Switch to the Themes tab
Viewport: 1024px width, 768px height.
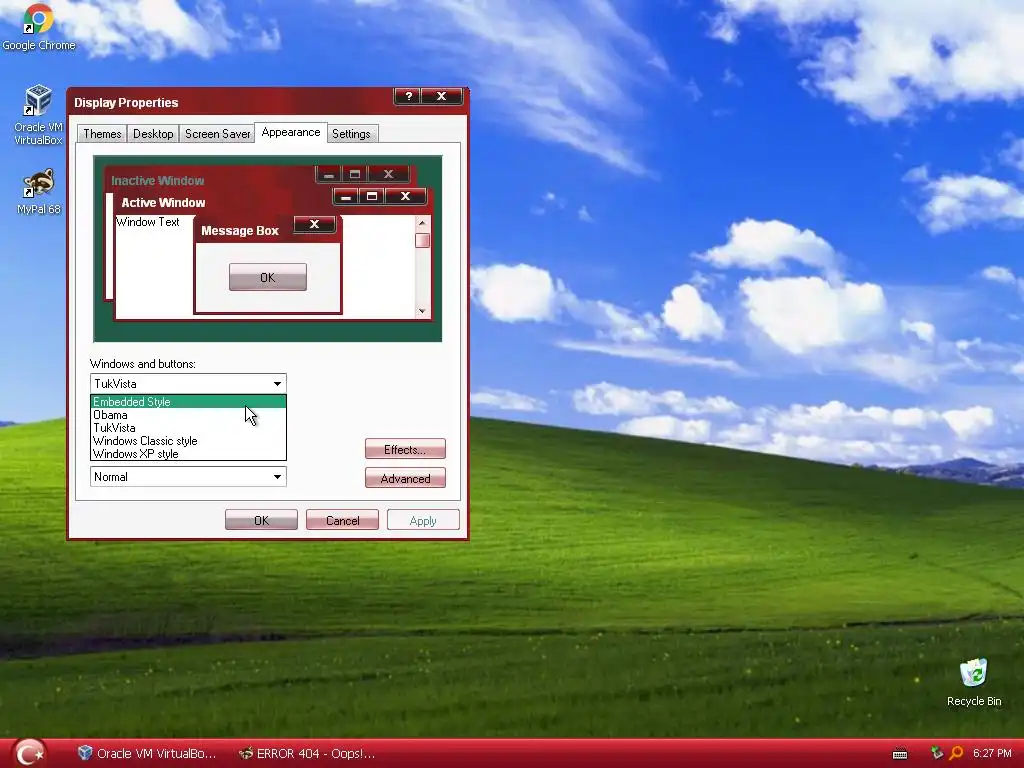coord(102,134)
